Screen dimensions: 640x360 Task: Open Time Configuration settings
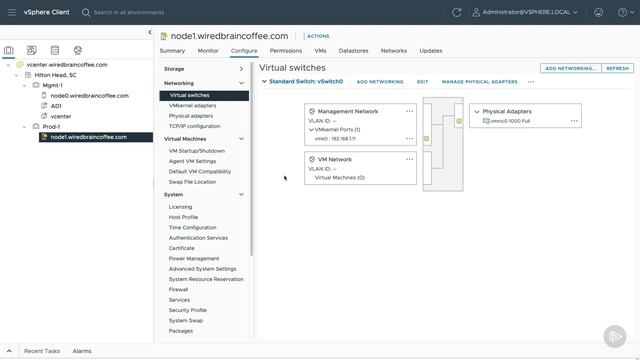point(193,228)
